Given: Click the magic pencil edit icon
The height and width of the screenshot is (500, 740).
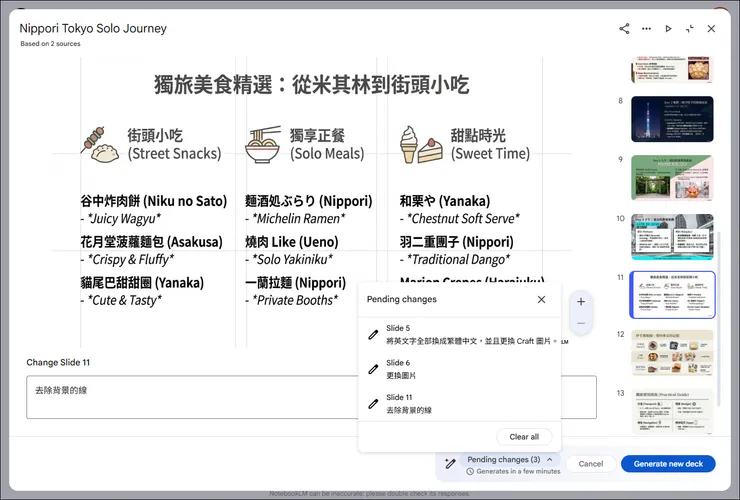Looking at the screenshot, I should coord(450,464).
